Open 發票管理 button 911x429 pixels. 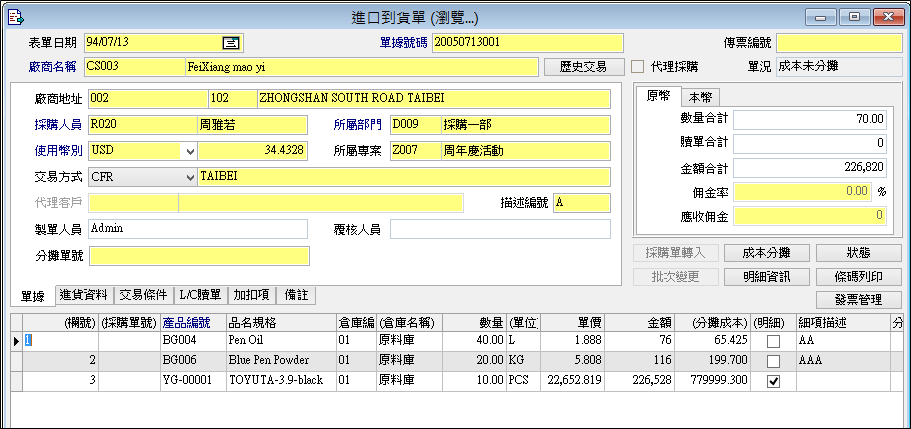click(859, 299)
